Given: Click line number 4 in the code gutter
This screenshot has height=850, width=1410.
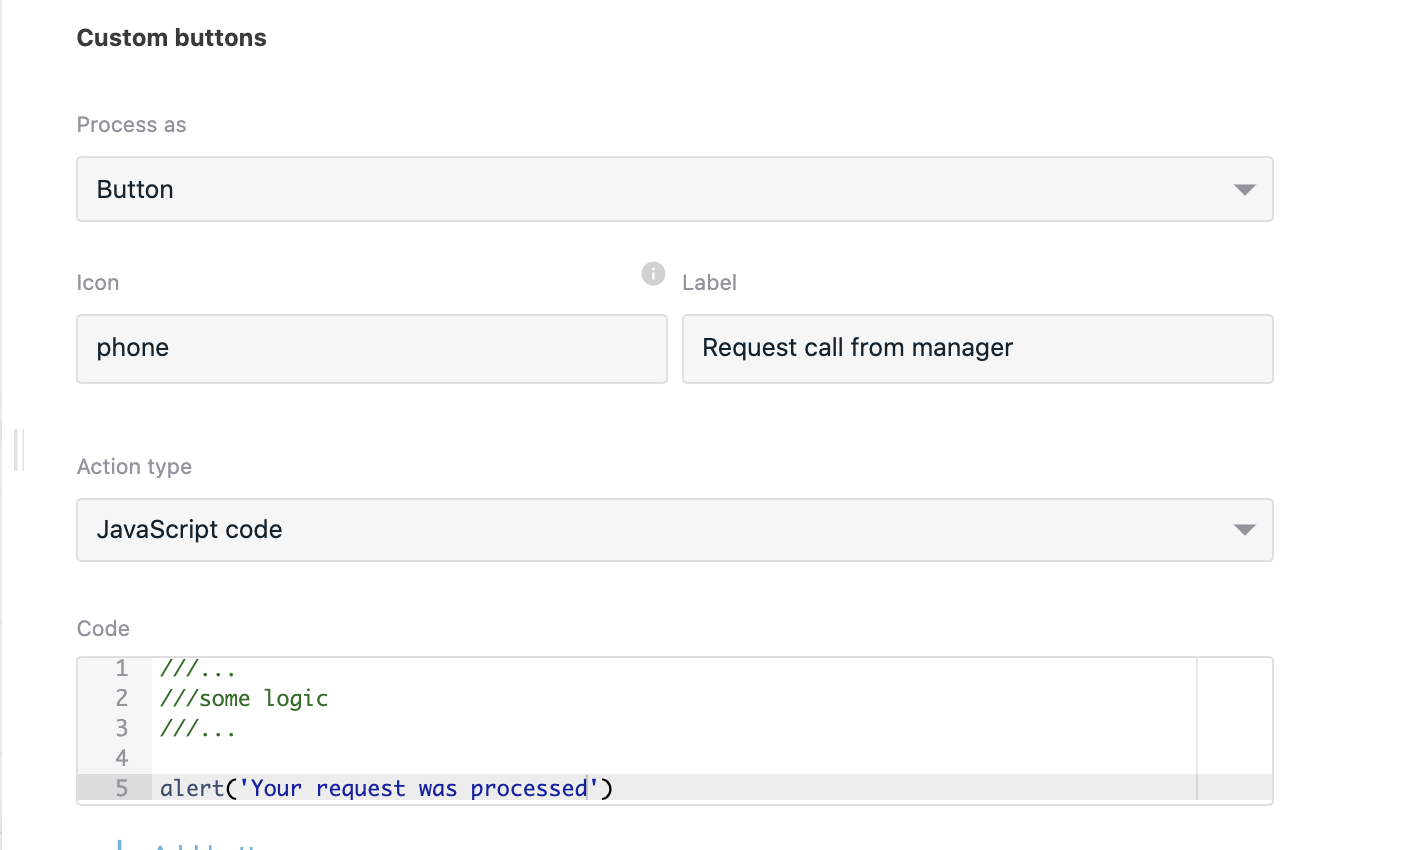Looking at the screenshot, I should tap(122, 758).
